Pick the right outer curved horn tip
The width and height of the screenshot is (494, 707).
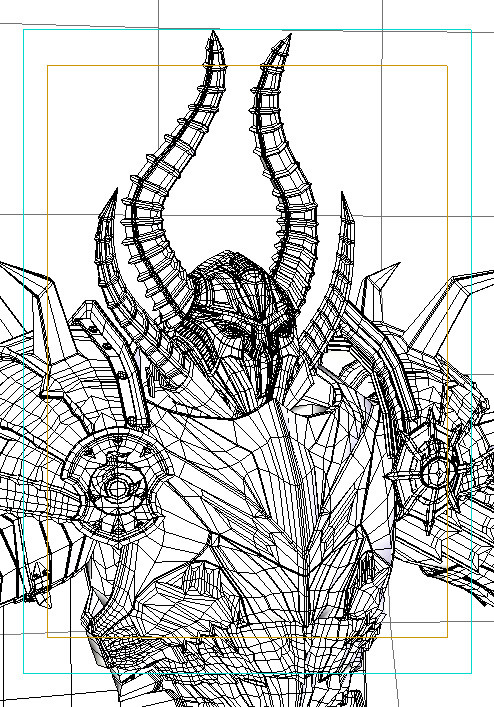pos(346,207)
